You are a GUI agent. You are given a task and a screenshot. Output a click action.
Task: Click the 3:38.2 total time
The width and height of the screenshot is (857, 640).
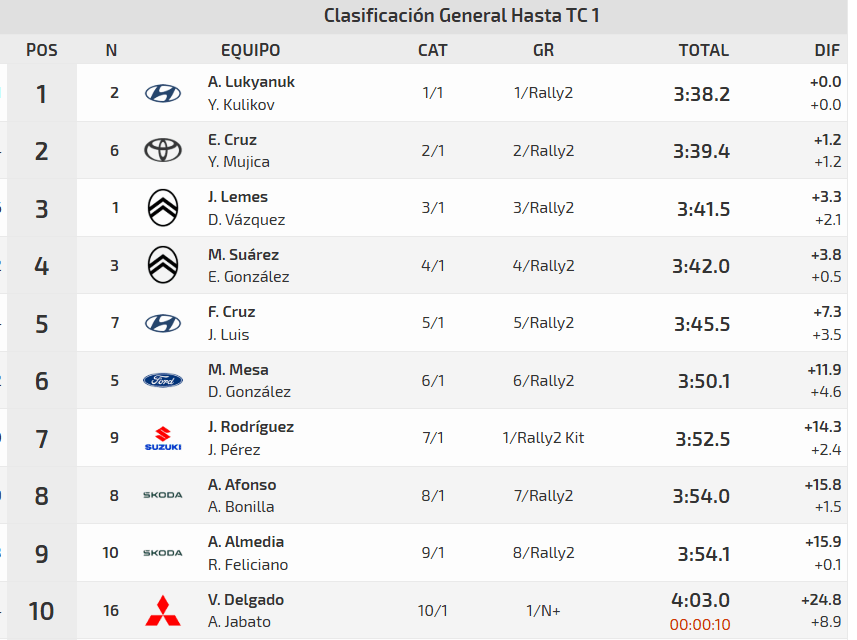coord(702,94)
